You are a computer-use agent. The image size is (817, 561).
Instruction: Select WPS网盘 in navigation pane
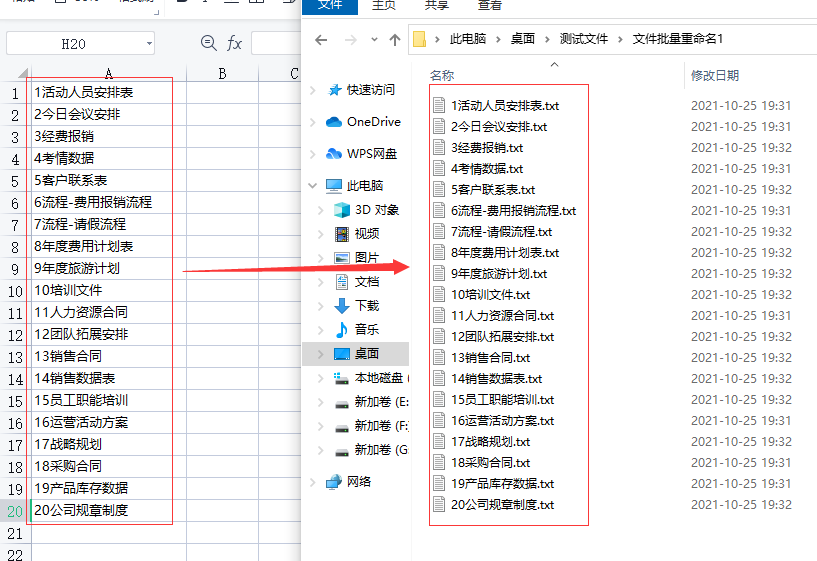372,154
